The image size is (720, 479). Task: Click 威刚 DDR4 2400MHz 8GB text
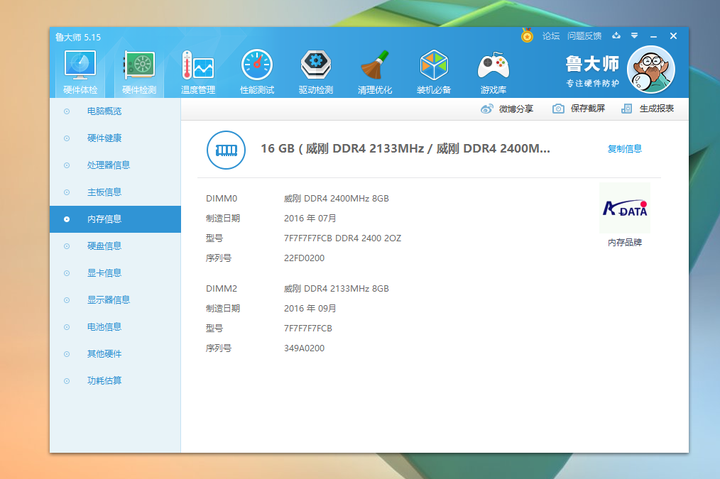pyautogui.click(x=336, y=198)
